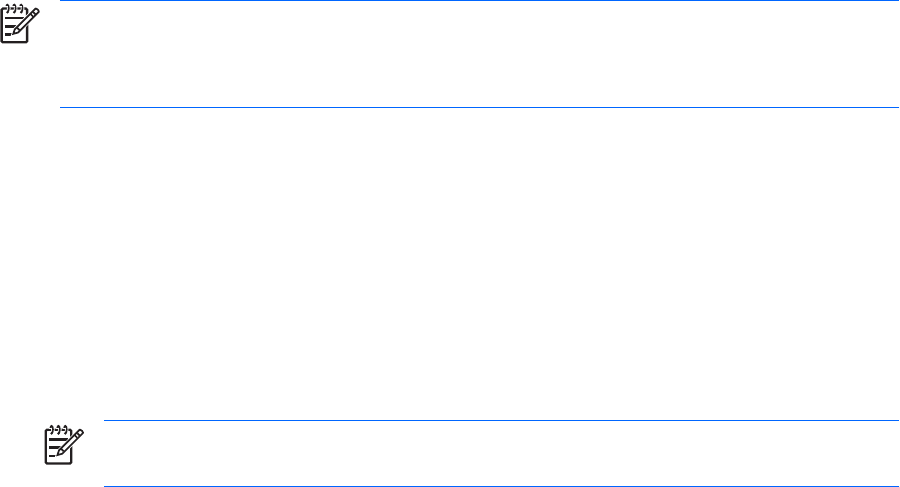Click the bottom blue rule of the first note
Screen dimensions: 900x487
480,107
